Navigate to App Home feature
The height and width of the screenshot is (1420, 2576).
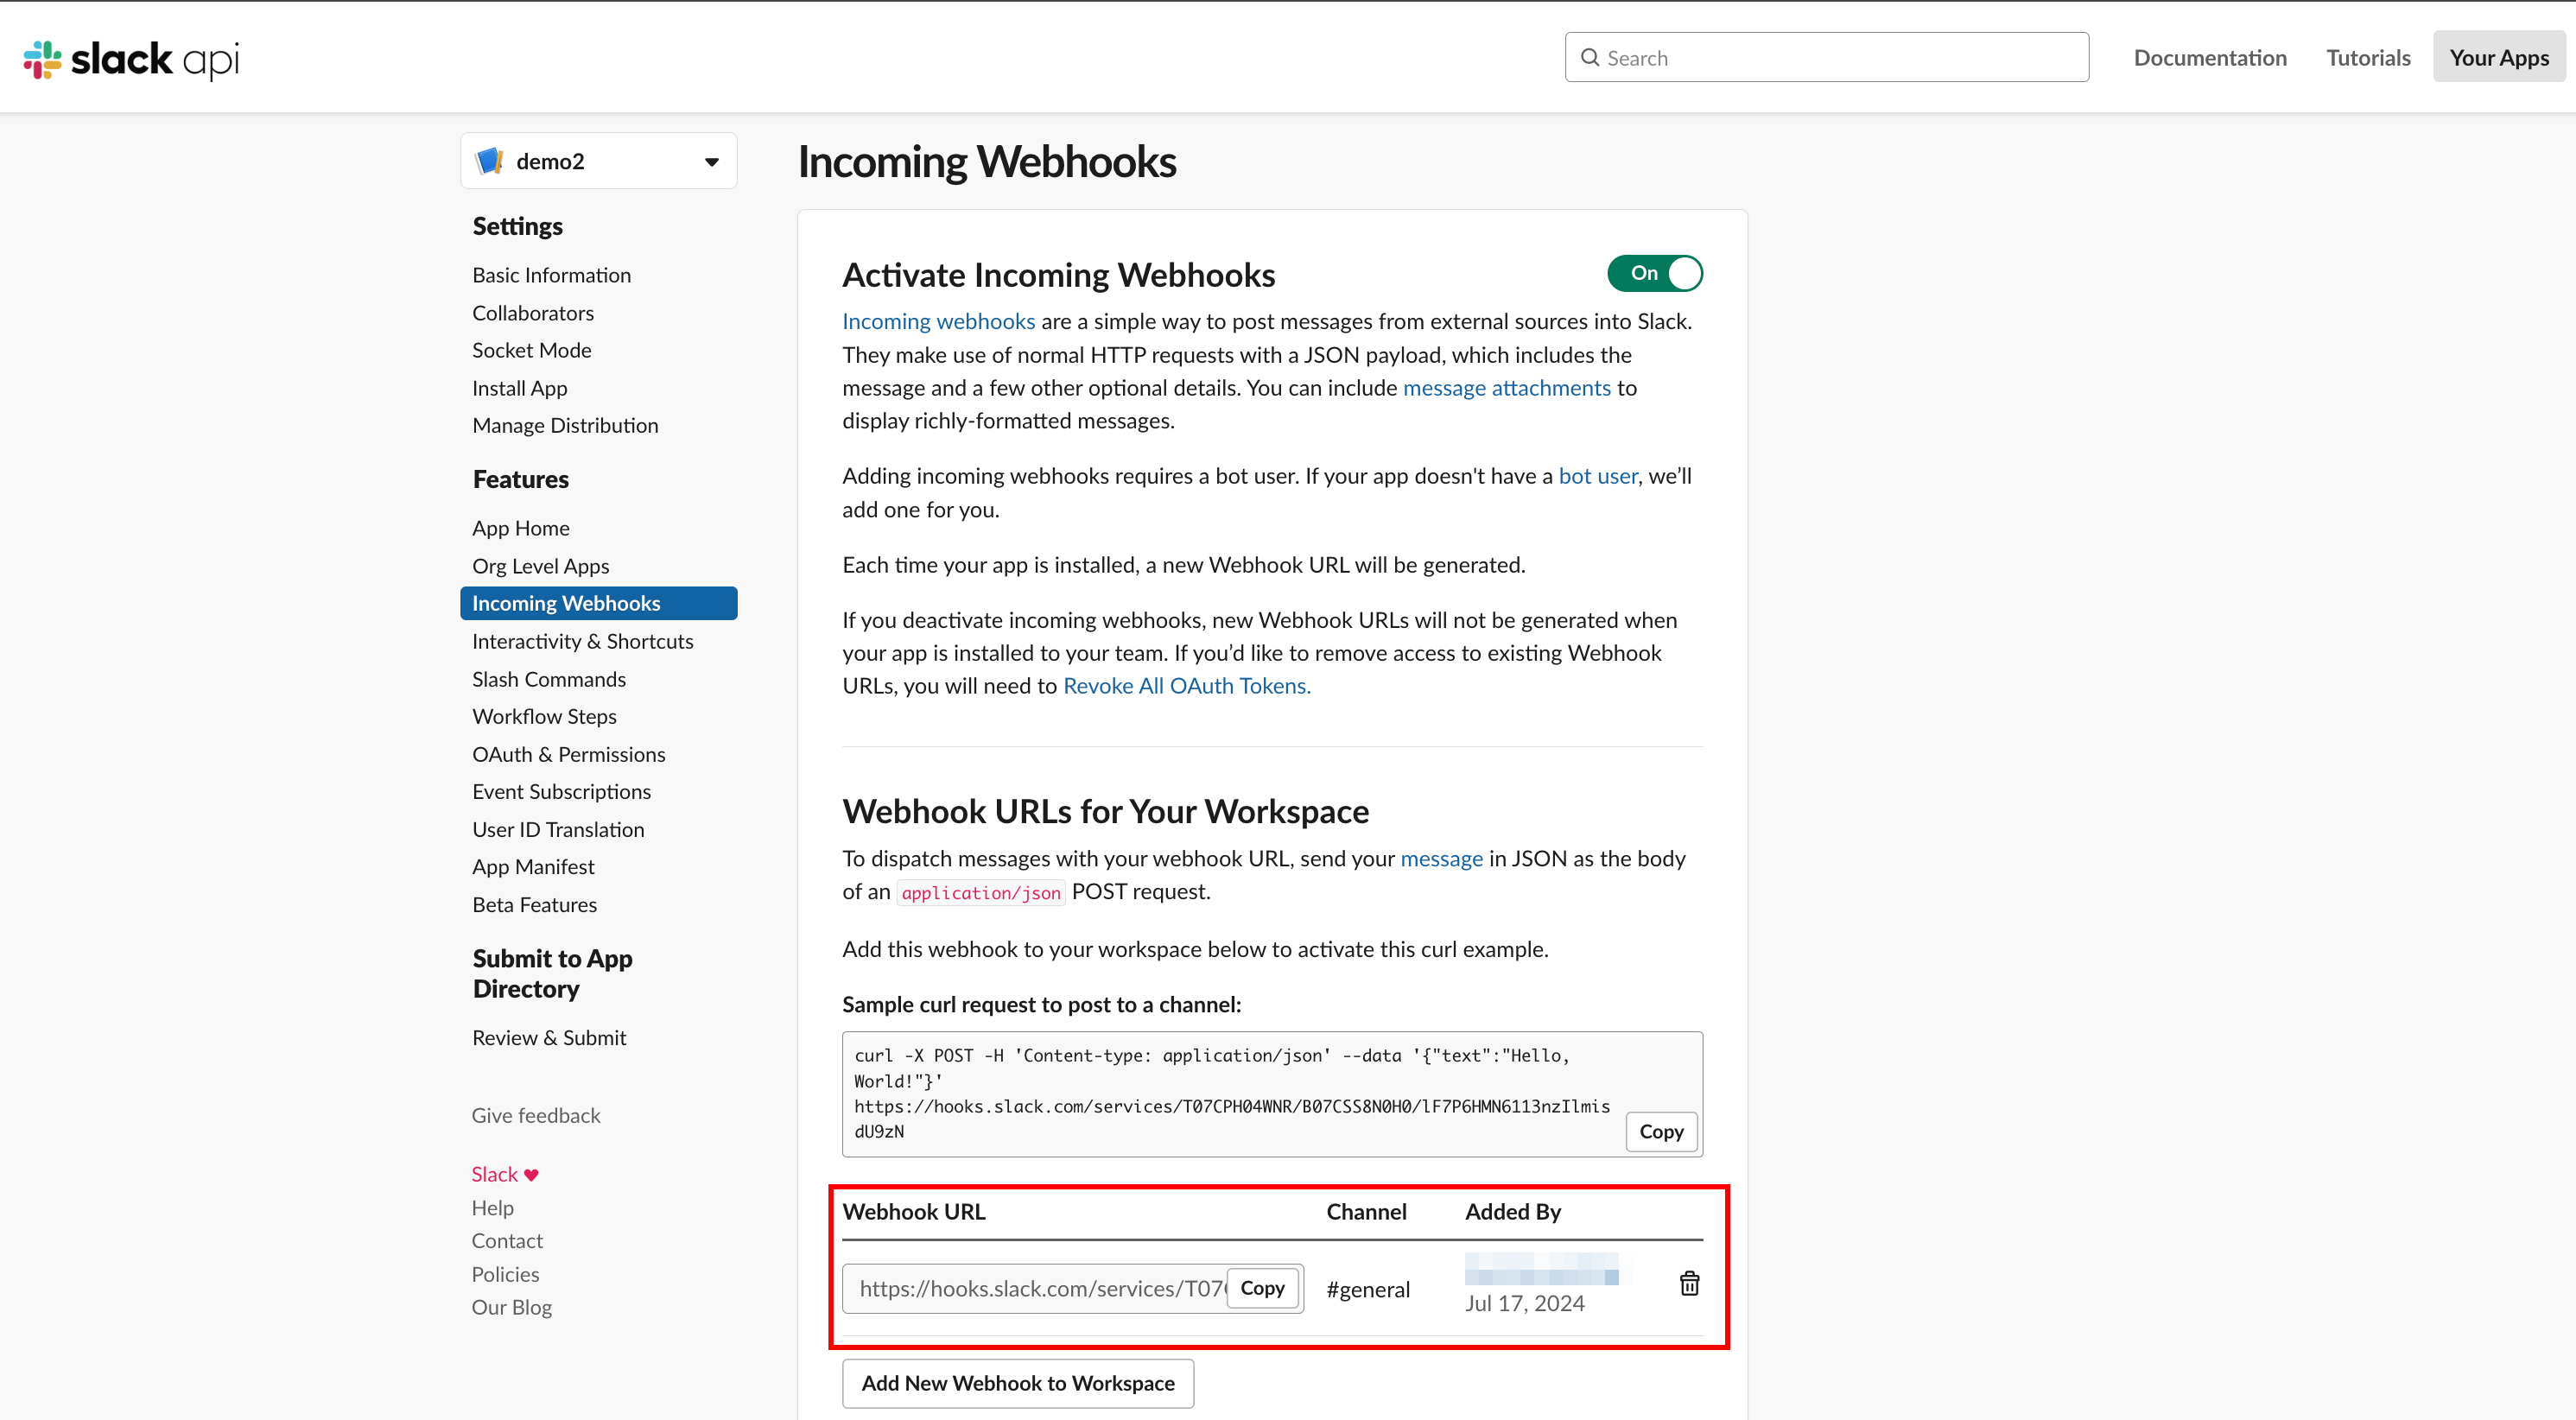(x=521, y=528)
